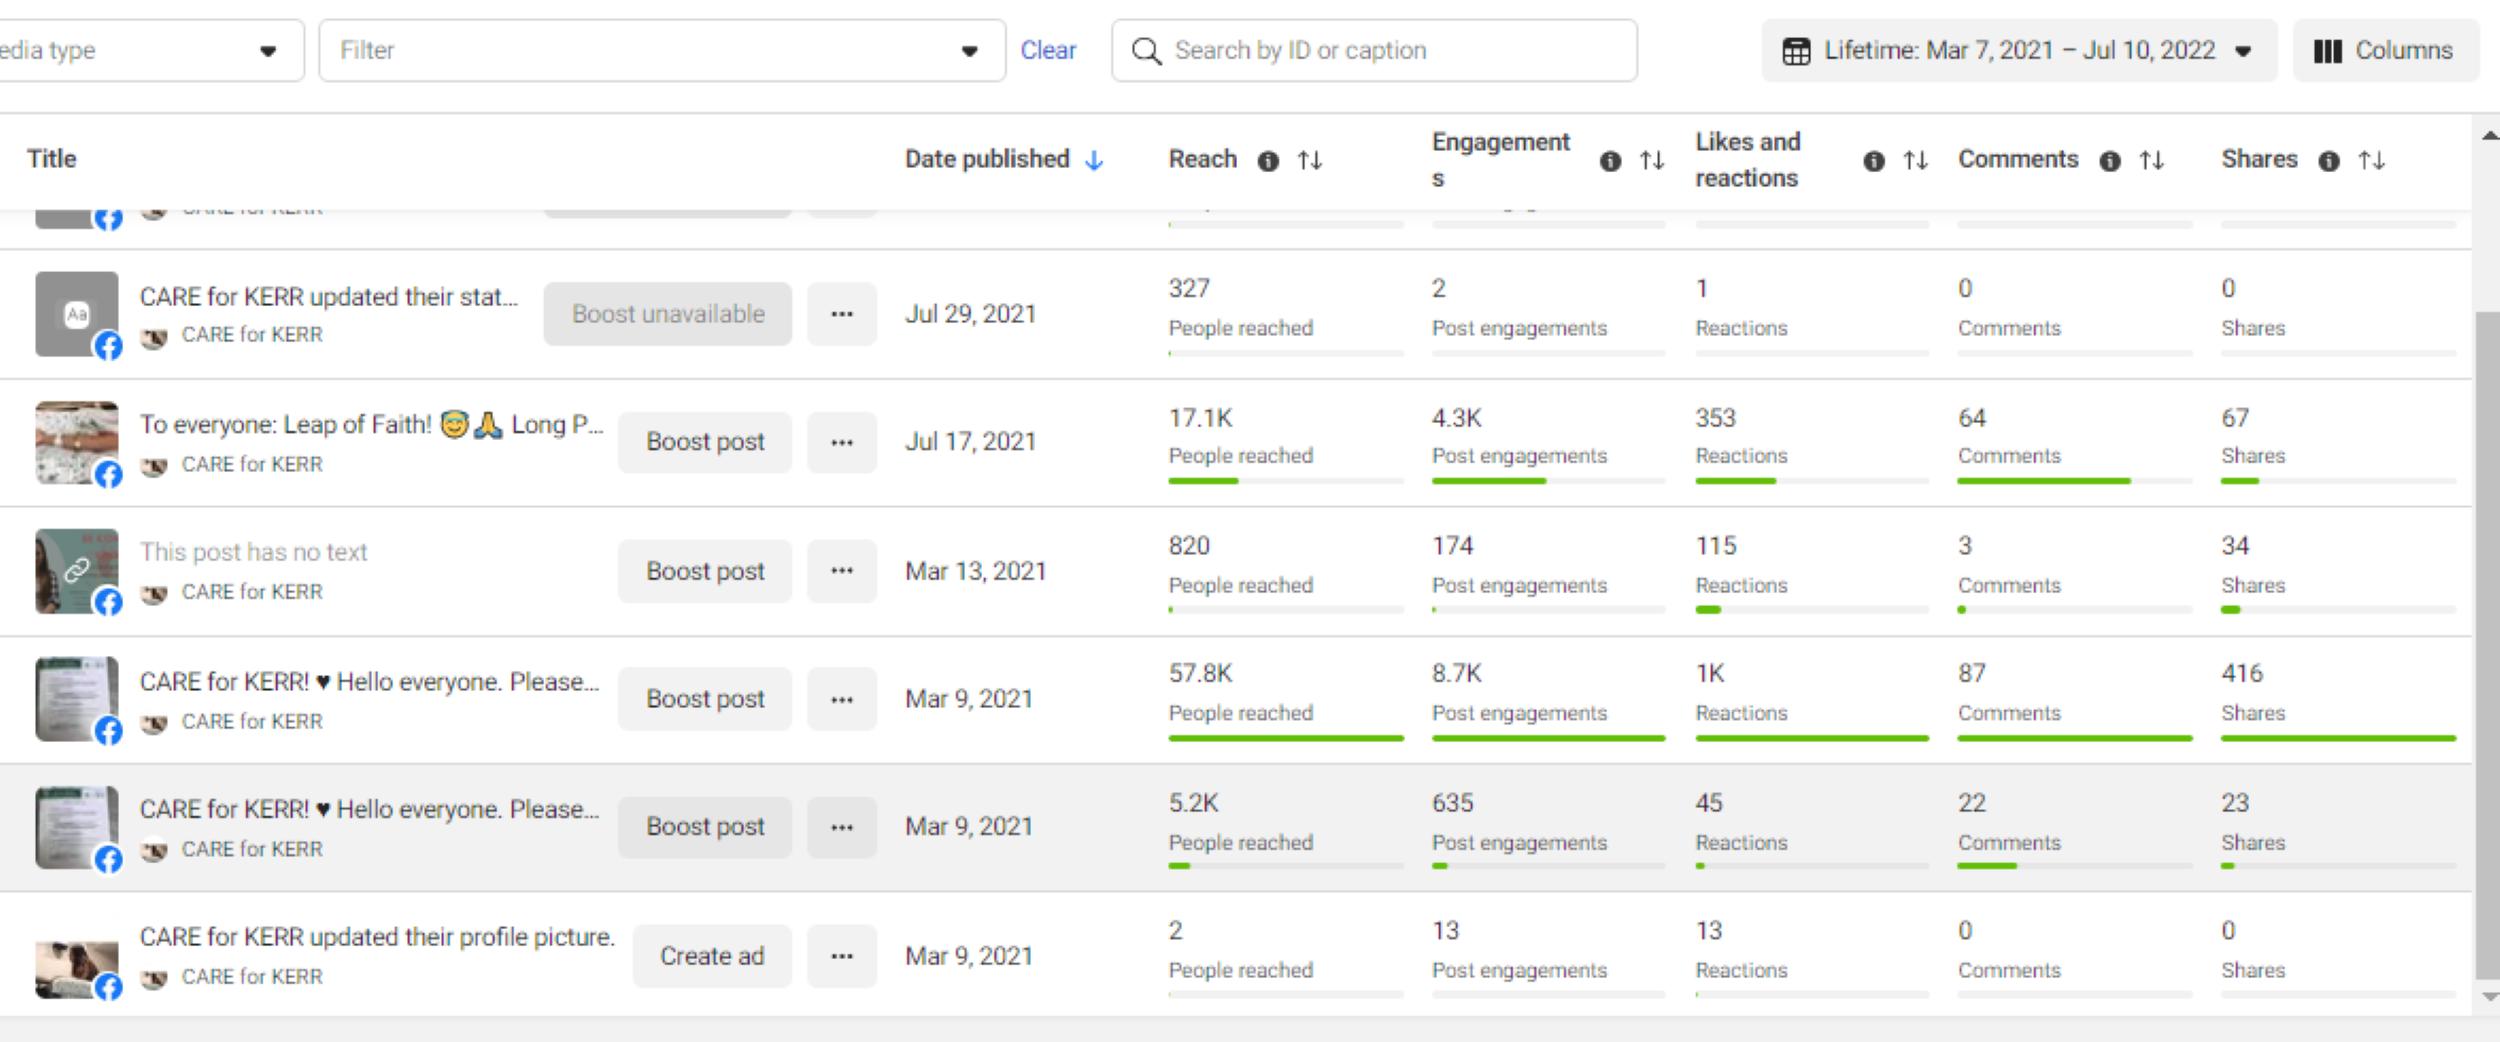The height and width of the screenshot is (1042, 2500).
Task: Expand the Filter dropdown
Action: 661,50
